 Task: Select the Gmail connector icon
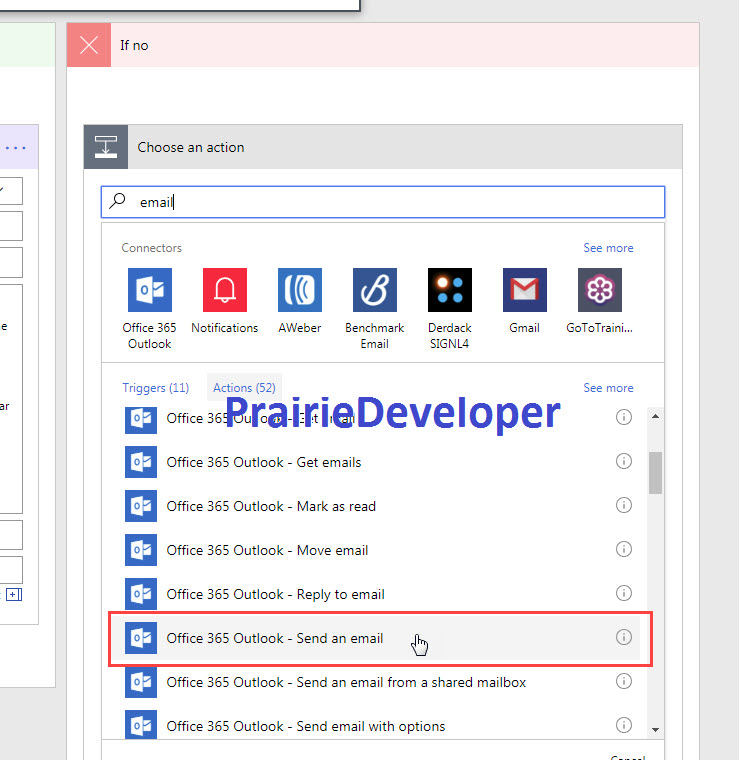(525, 290)
